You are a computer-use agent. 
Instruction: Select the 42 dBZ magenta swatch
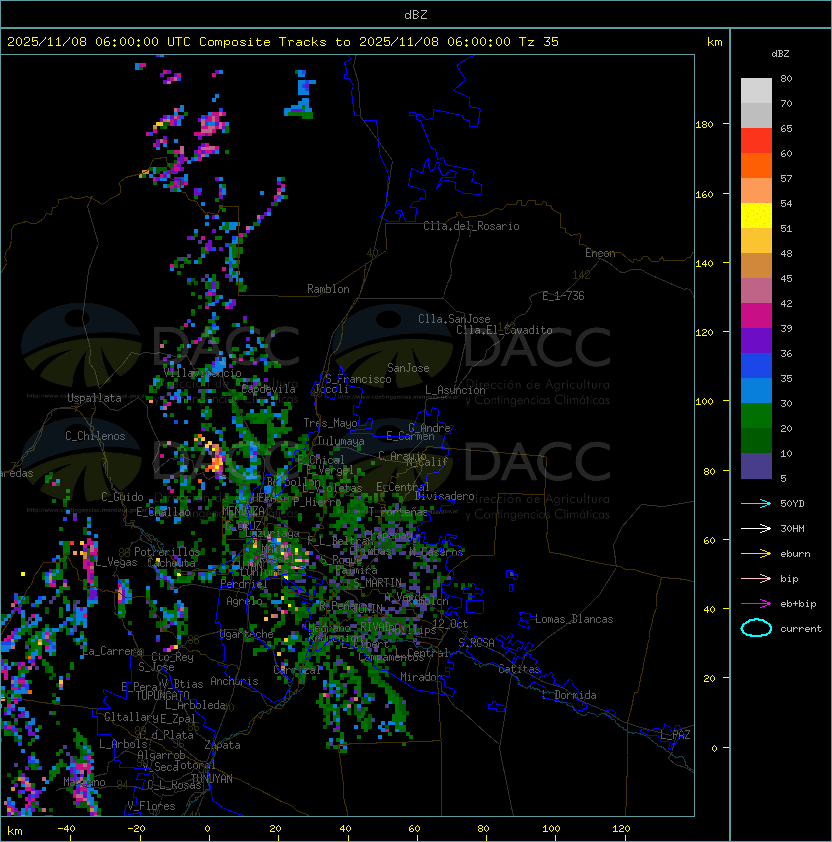coord(756,315)
